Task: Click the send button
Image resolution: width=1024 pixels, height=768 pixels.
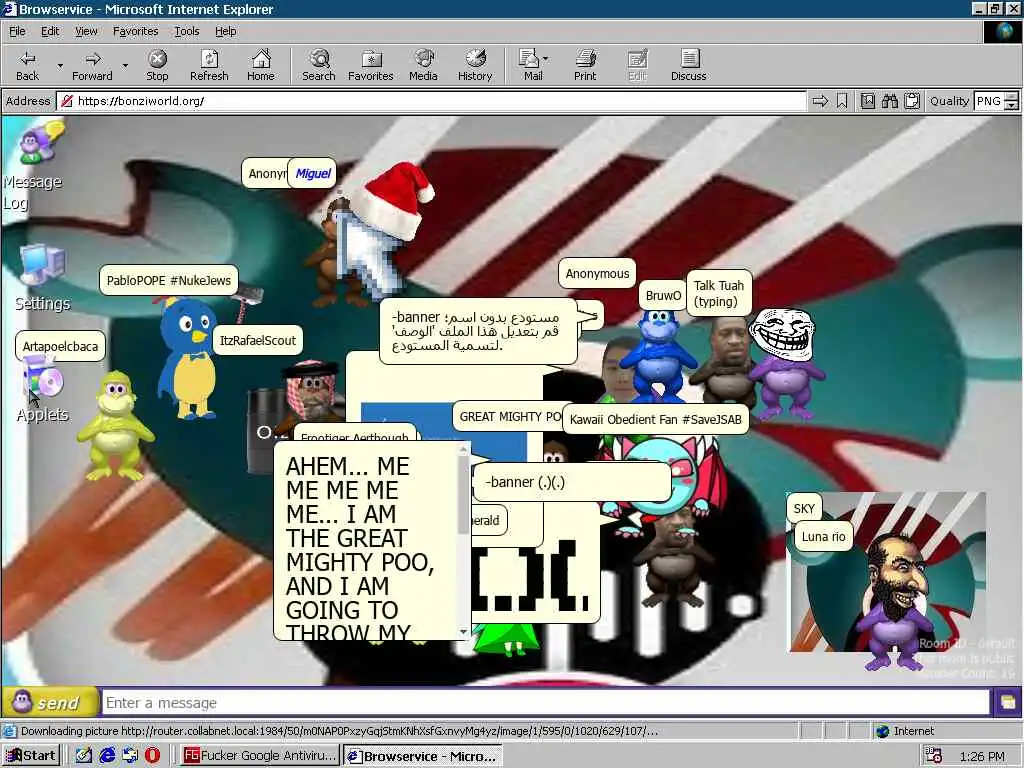Action: point(50,703)
